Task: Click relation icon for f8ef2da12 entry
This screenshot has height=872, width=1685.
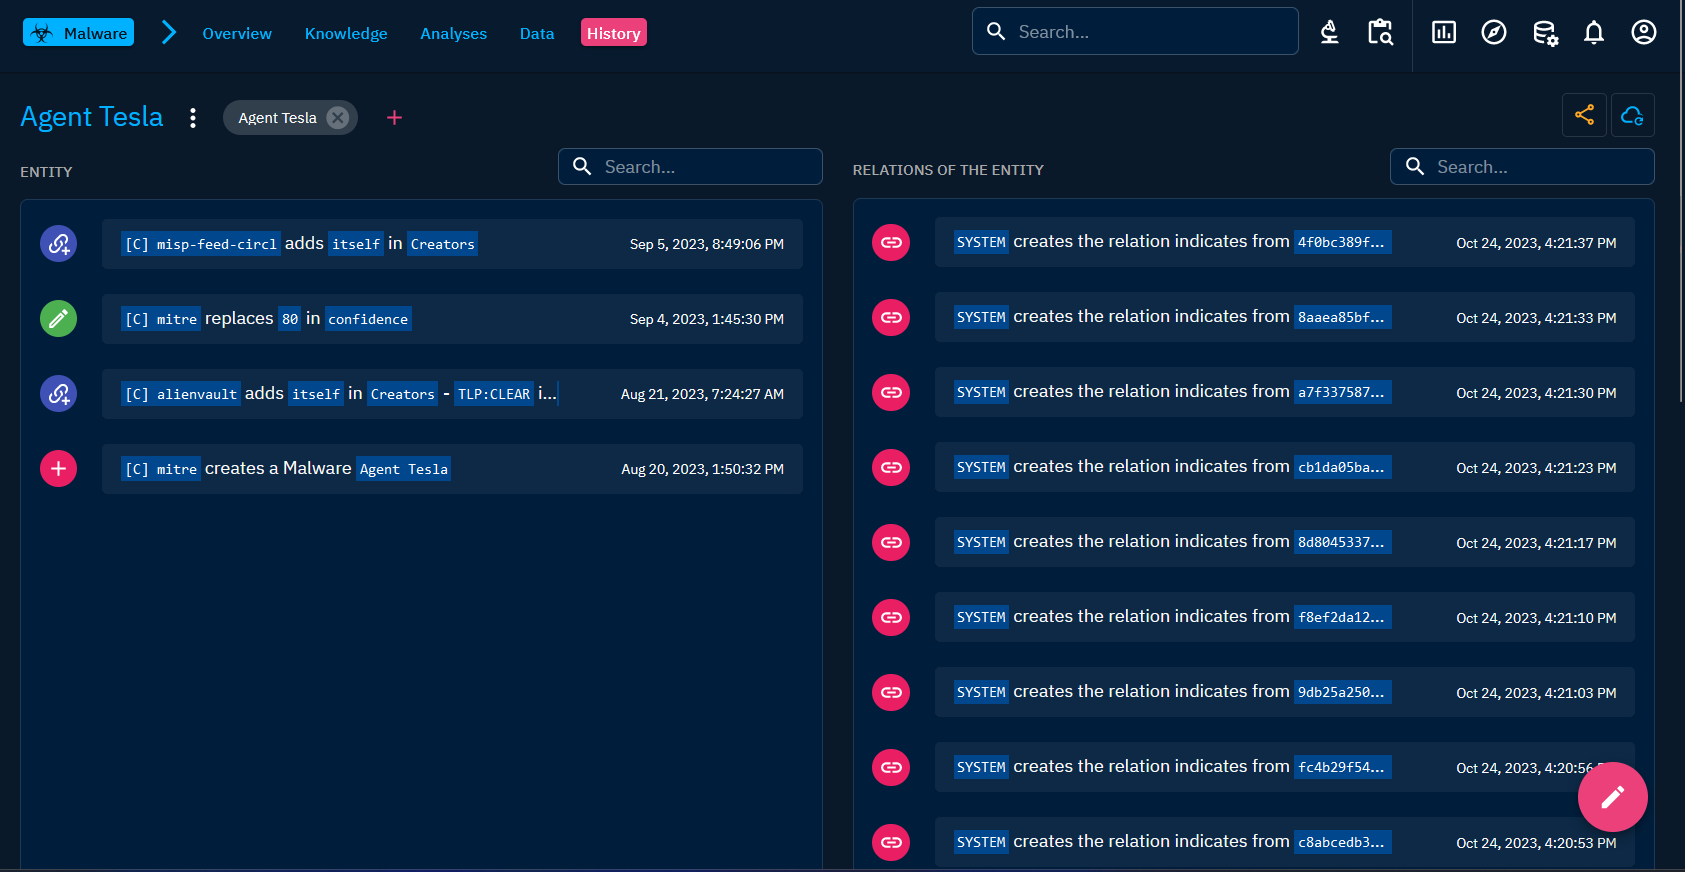Action: 891,617
